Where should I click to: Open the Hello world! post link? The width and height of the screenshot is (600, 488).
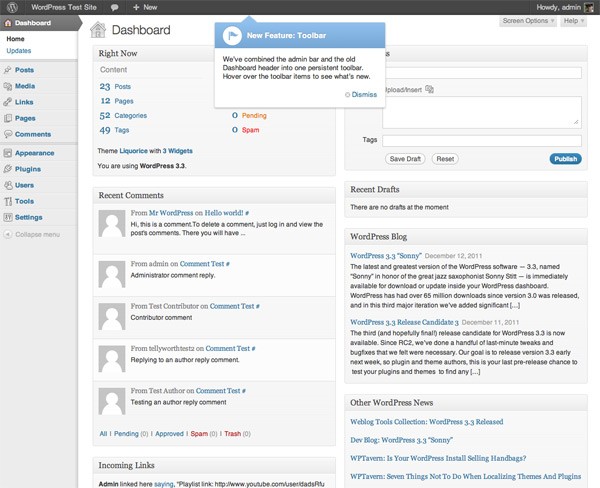224,213
